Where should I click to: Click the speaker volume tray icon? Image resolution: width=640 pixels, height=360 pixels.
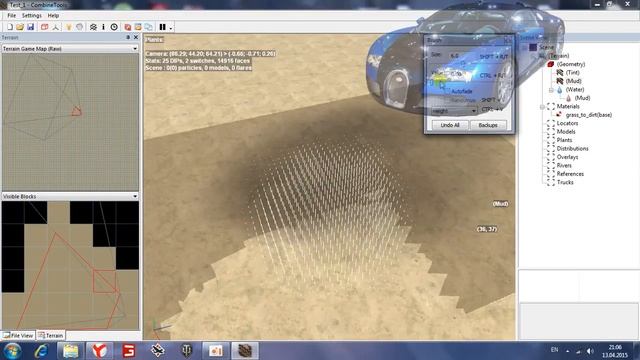tap(590, 351)
